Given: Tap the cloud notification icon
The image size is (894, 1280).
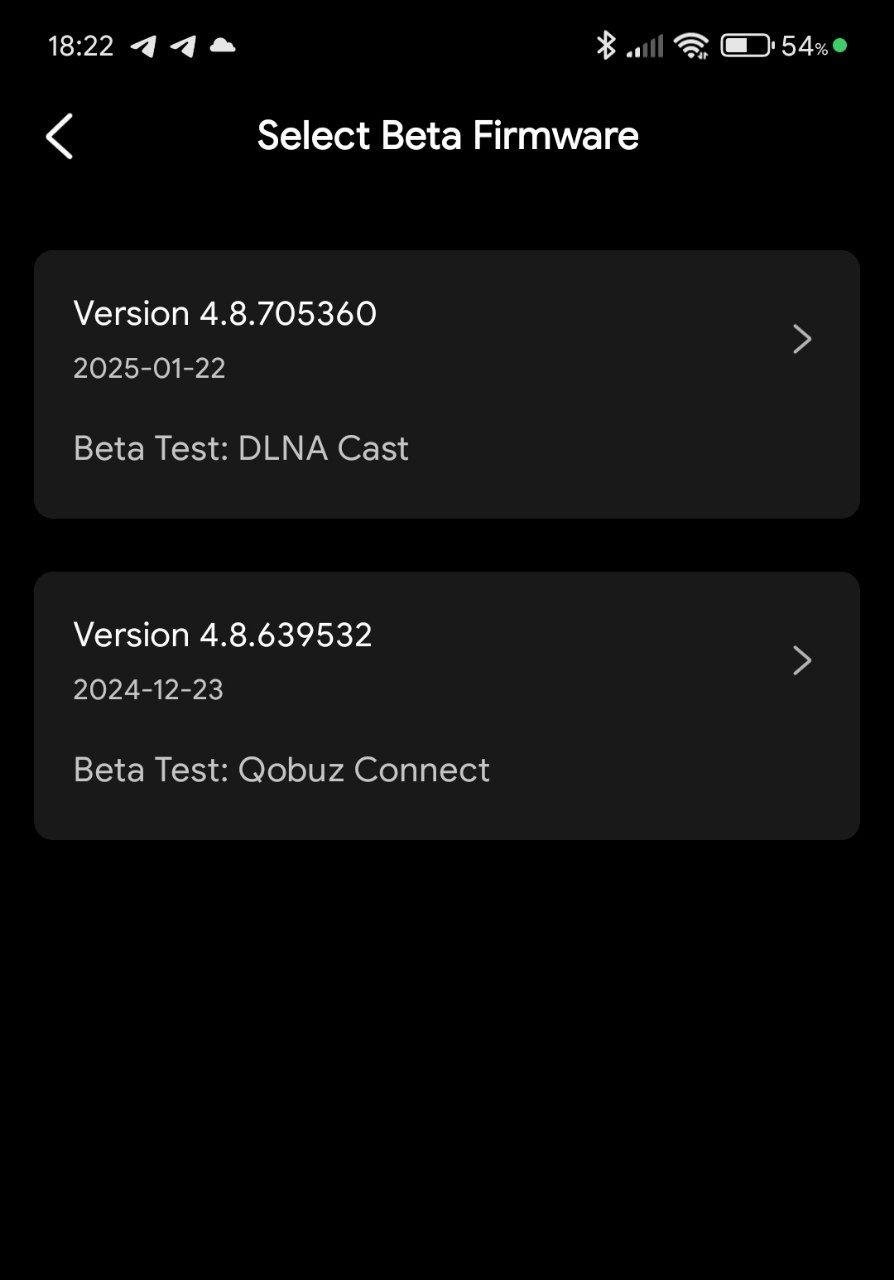Looking at the screenshot, I should pyautogui.click(x=223, y=45).
